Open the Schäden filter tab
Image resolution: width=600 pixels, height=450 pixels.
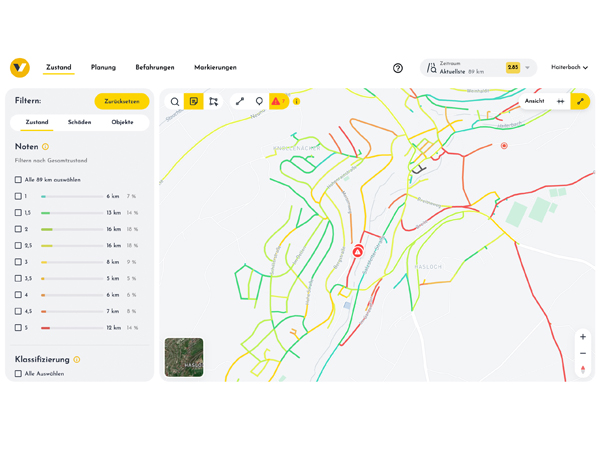(x=80, y=123)
